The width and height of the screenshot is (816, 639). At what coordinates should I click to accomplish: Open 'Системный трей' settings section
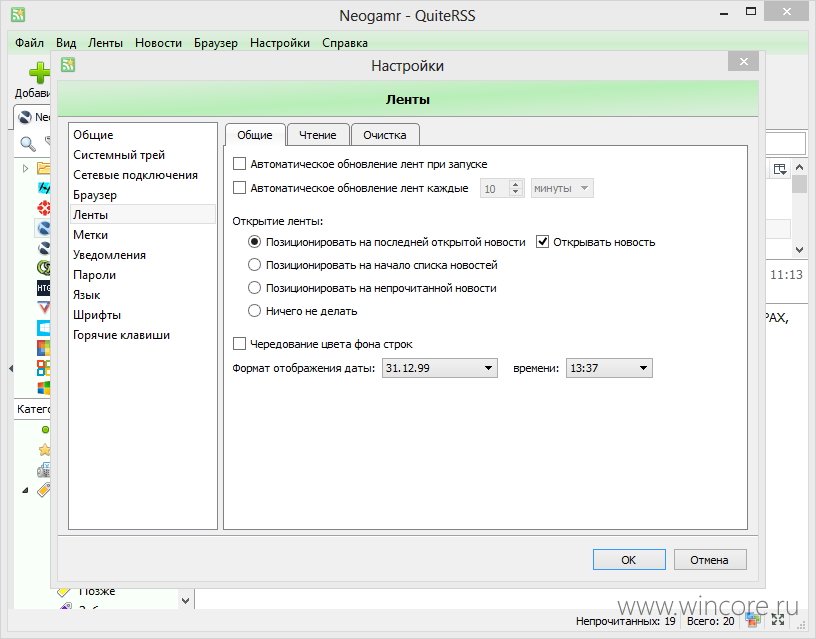(143, 155)
